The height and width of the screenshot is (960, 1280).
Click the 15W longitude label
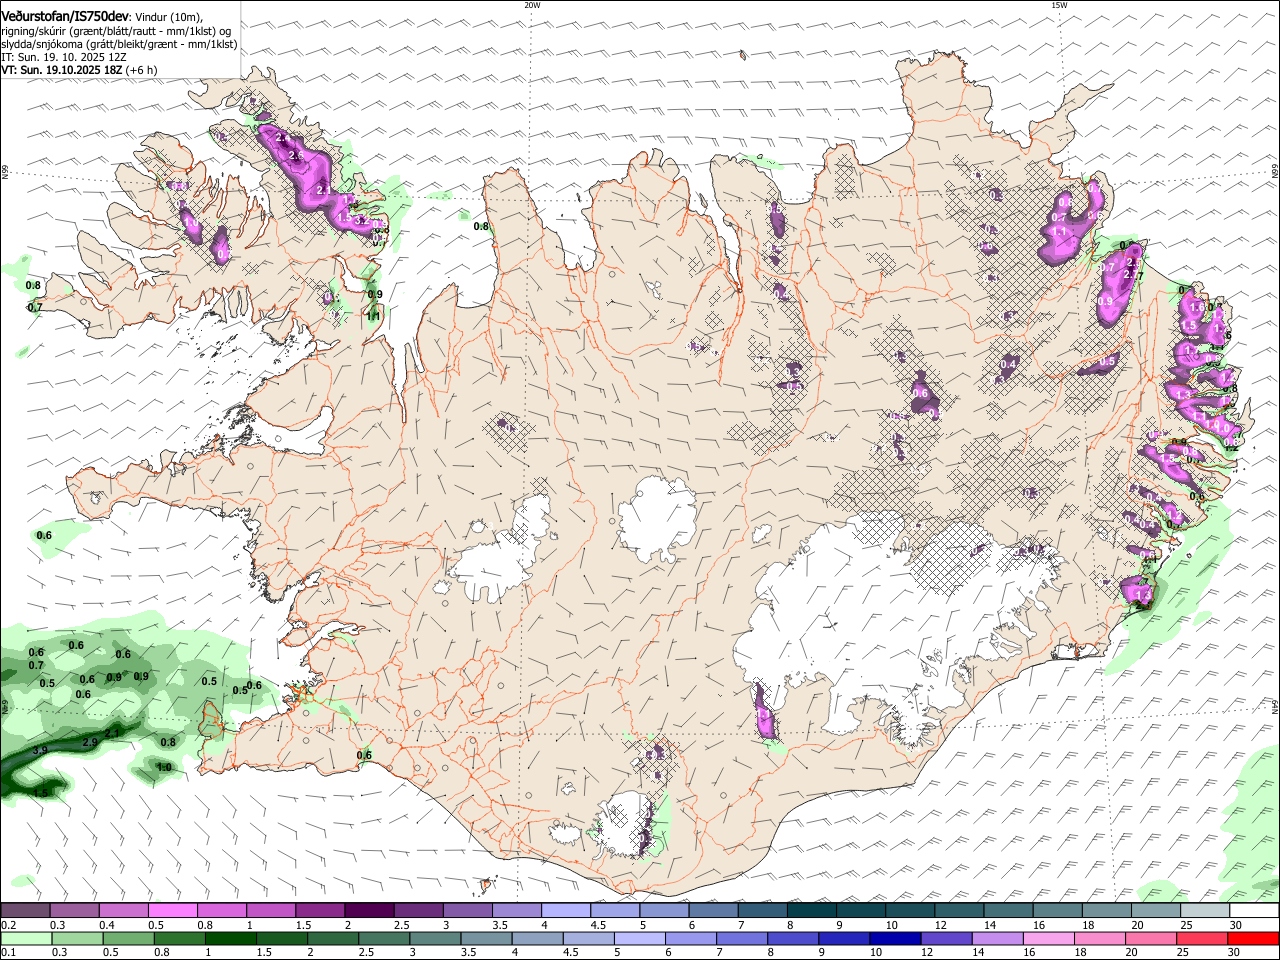pyautogui.click(x=1059, y=5)
